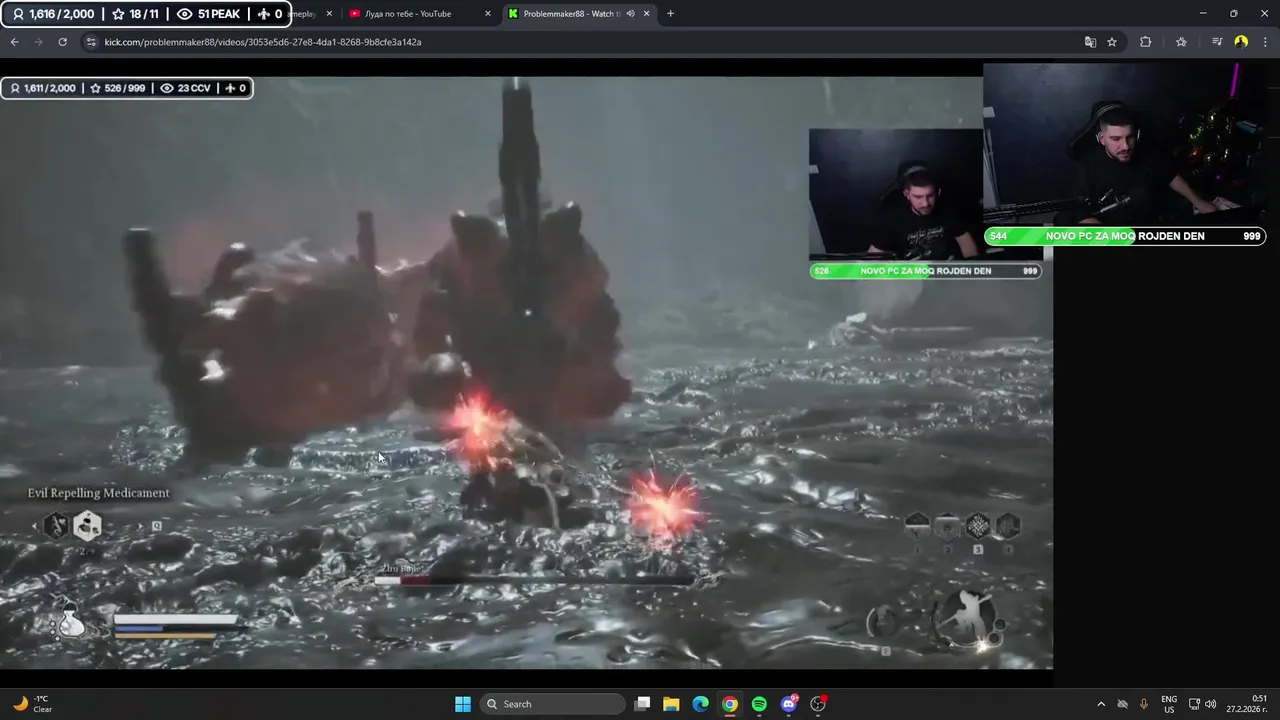Open the Windows Start menu
Screen dimensions: 1280x720
click(463, 704)
